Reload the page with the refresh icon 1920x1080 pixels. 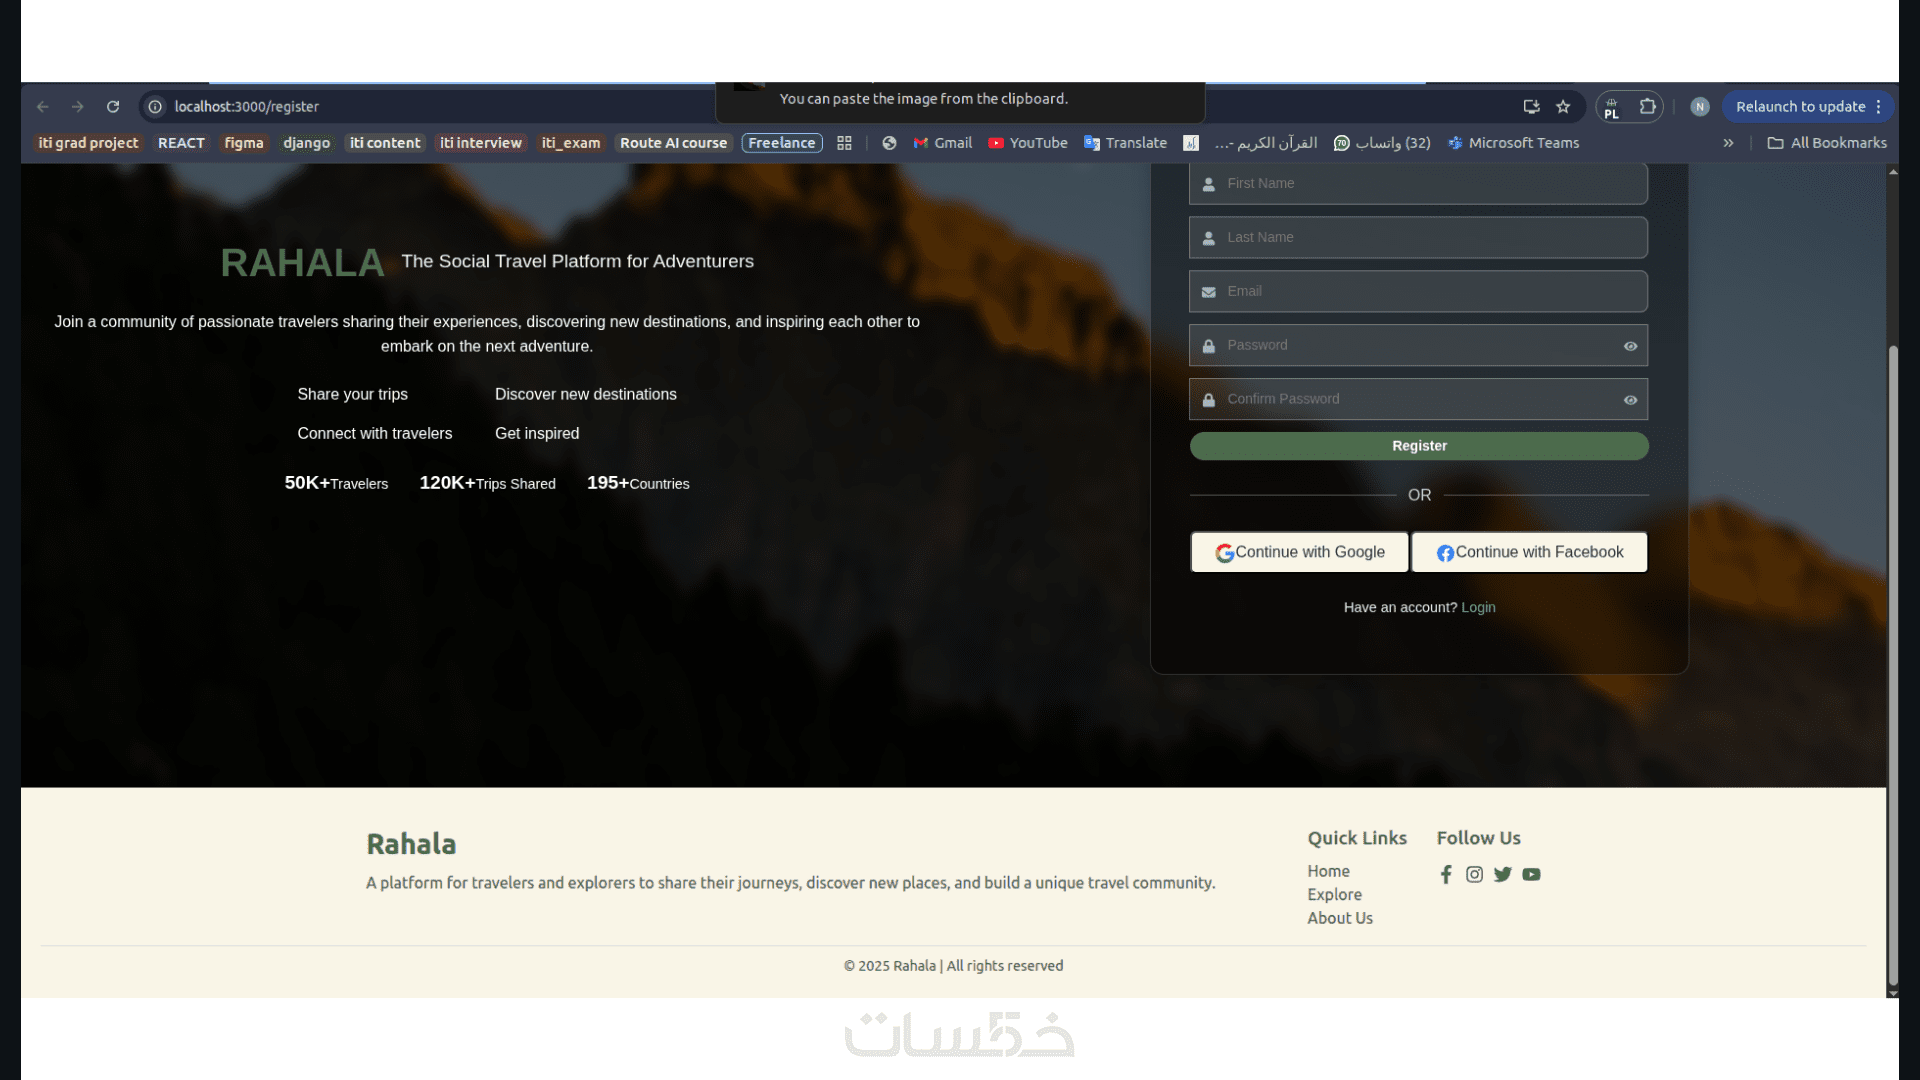click(113, 107)
